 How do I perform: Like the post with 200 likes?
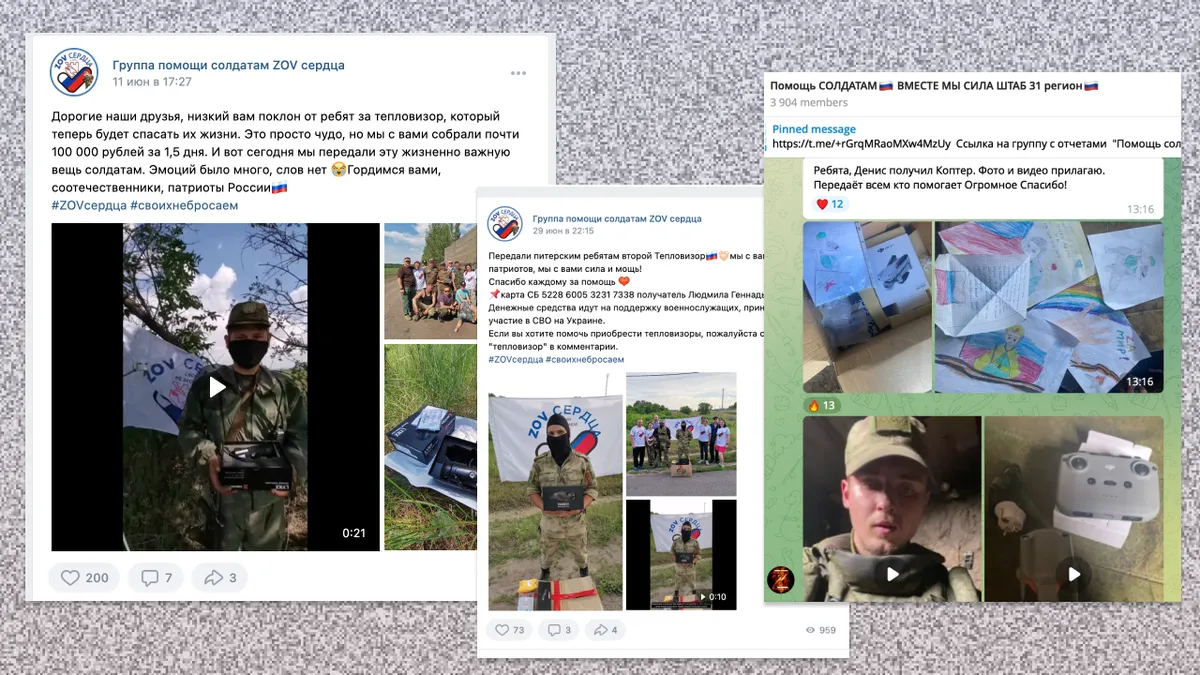tap(84, 577)
